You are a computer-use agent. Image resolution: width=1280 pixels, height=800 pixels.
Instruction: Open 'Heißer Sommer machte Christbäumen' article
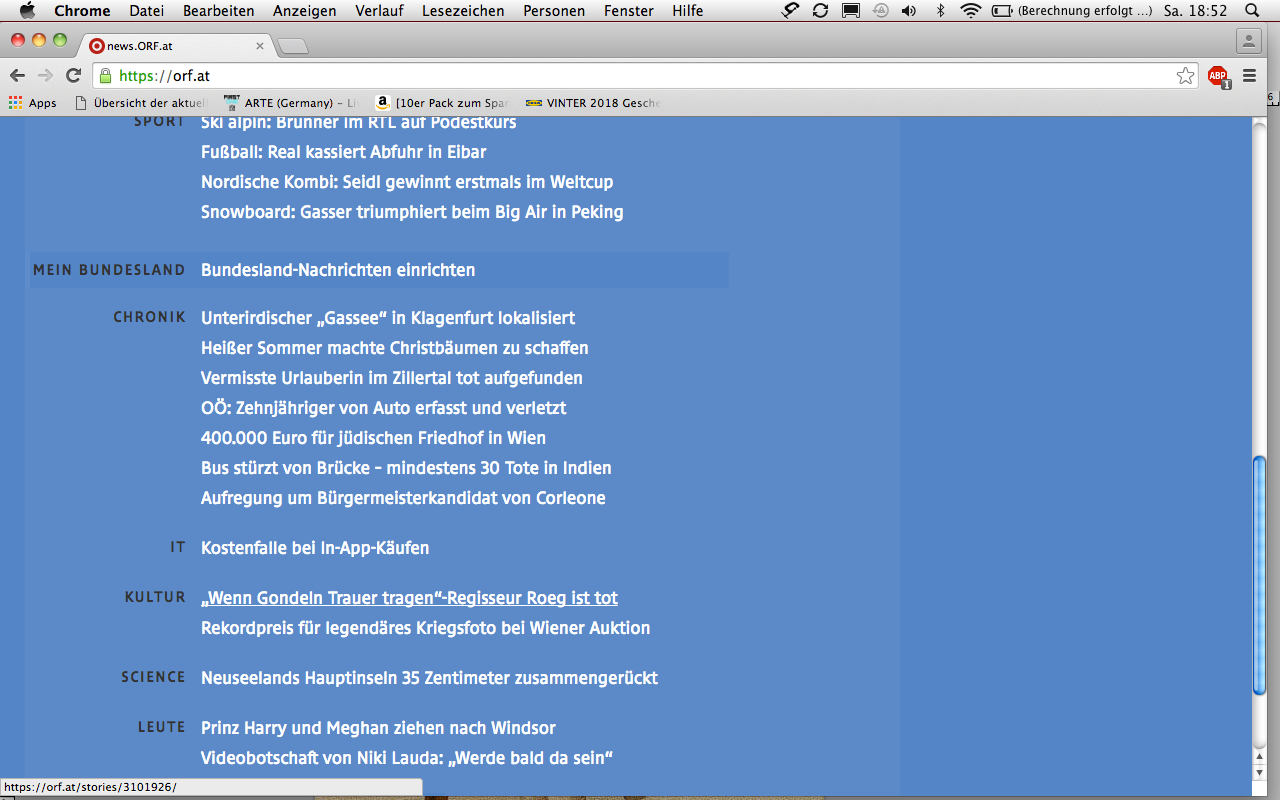pos(395,348)
